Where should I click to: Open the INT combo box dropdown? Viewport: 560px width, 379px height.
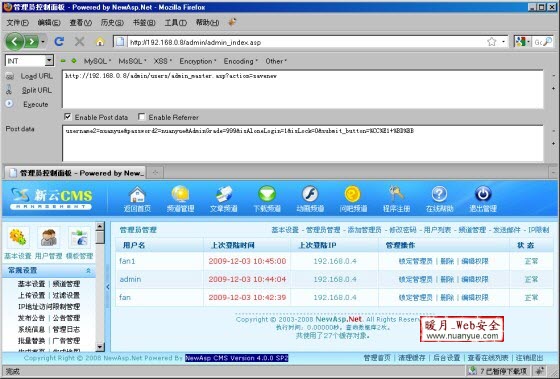[49, 61]
